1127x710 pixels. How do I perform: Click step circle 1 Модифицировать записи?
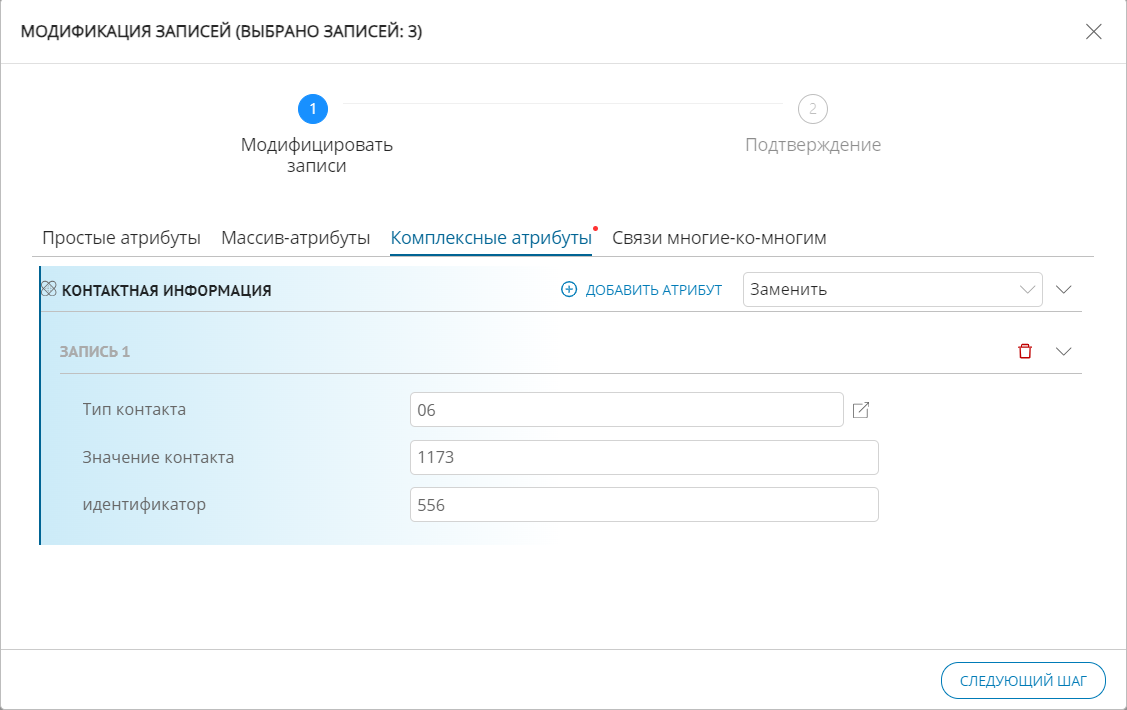click(313, 109)
